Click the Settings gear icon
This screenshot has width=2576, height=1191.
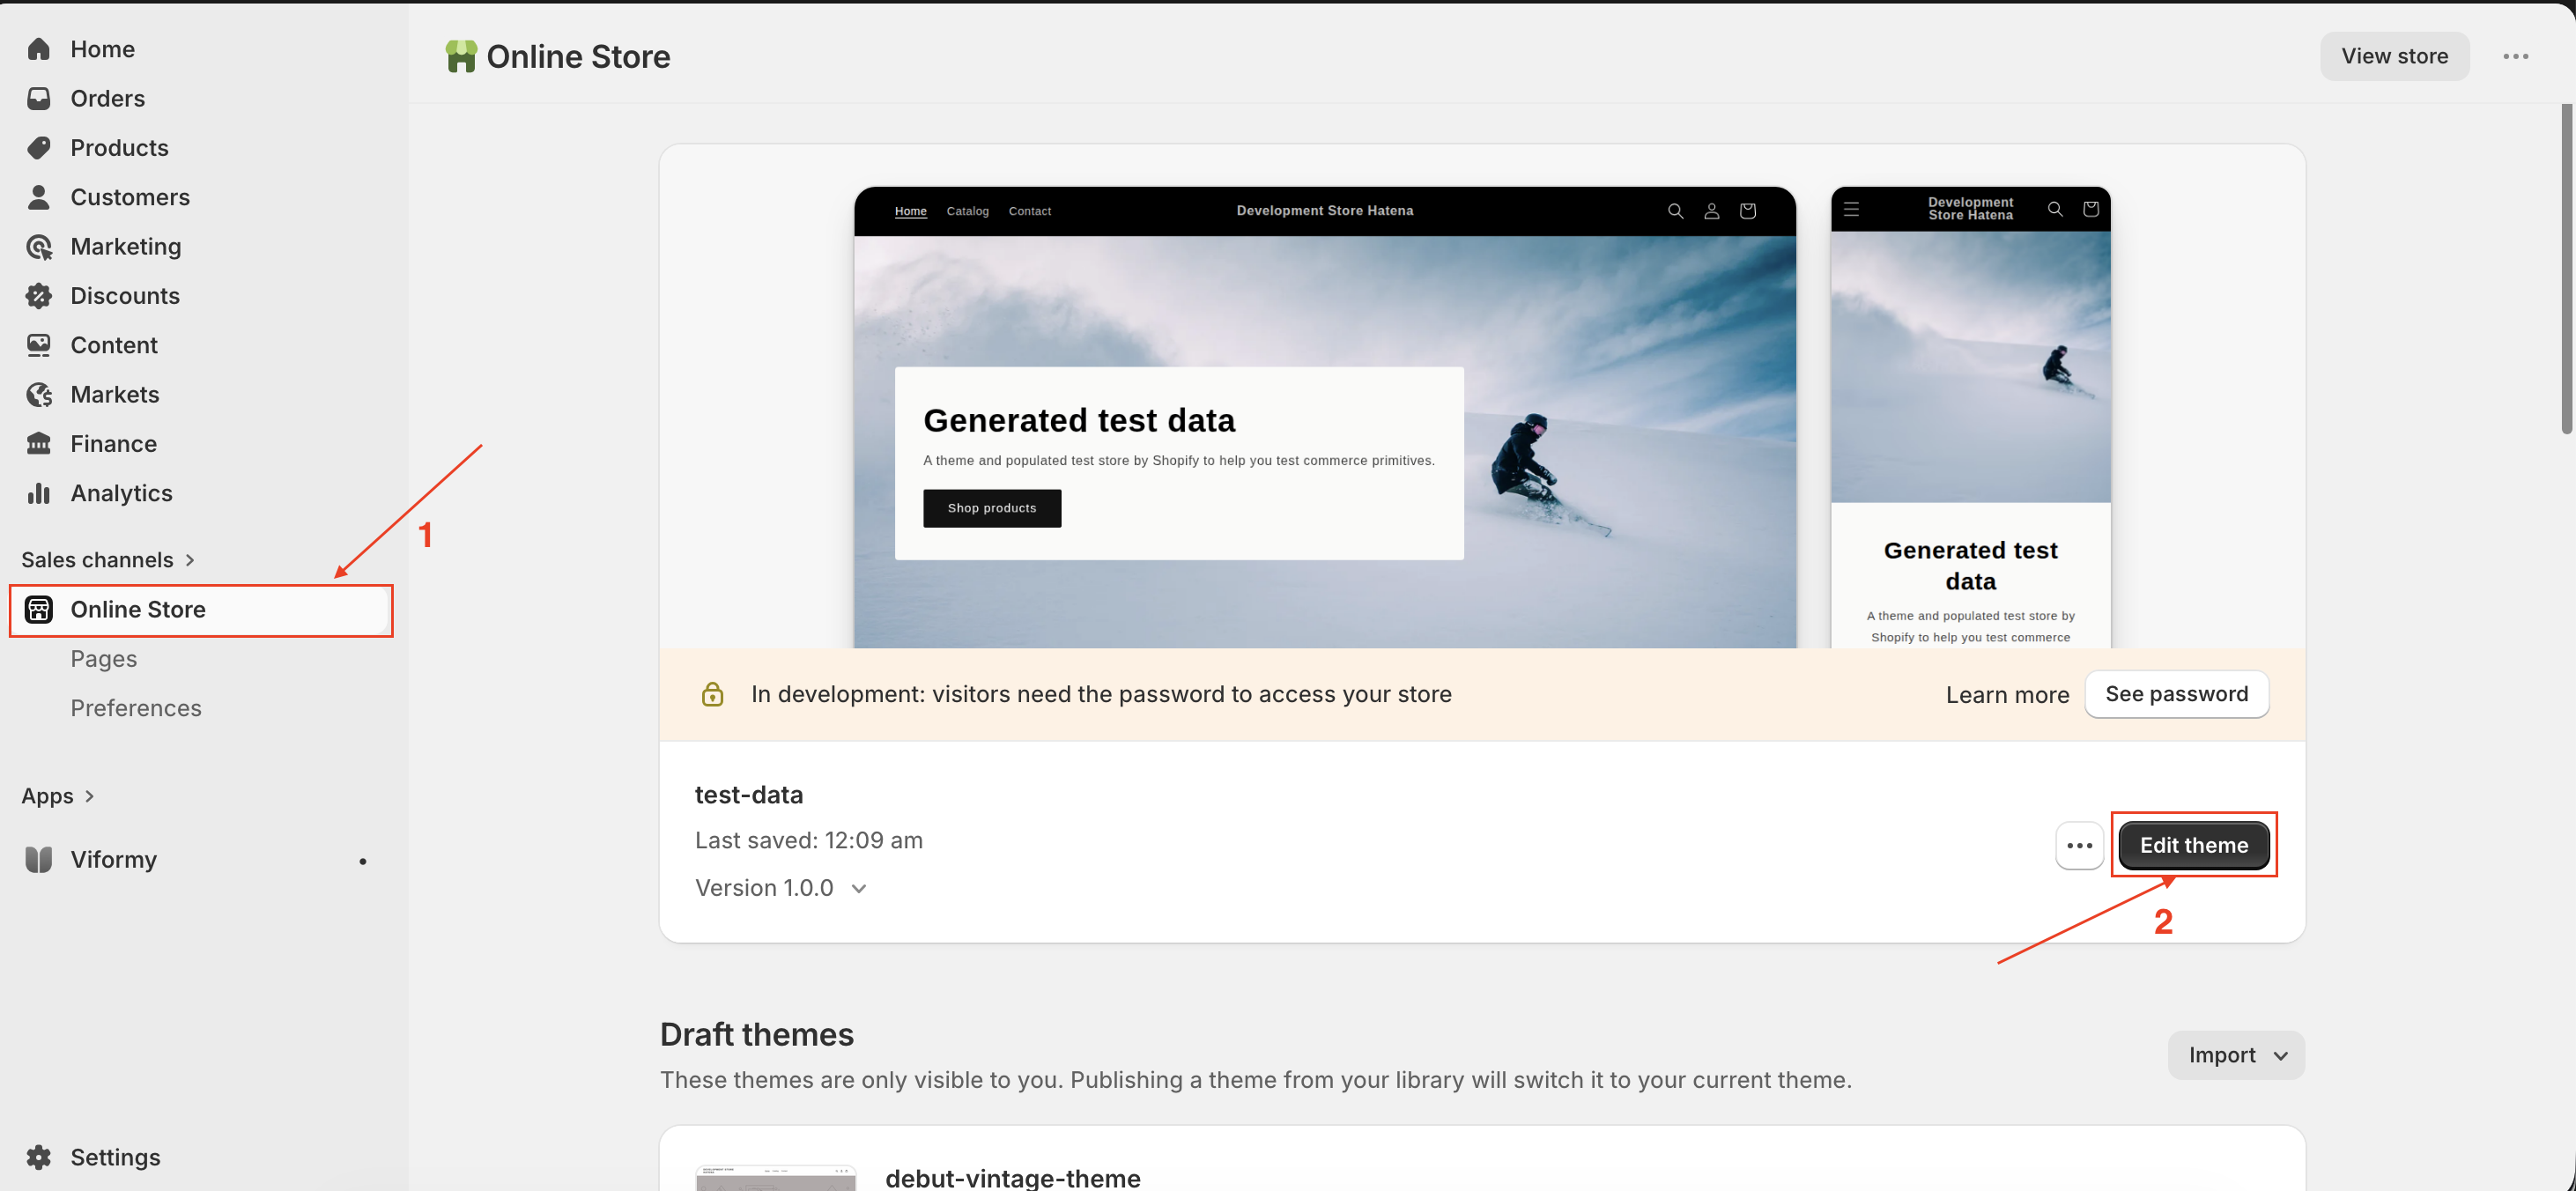(x=39, y=1157)
